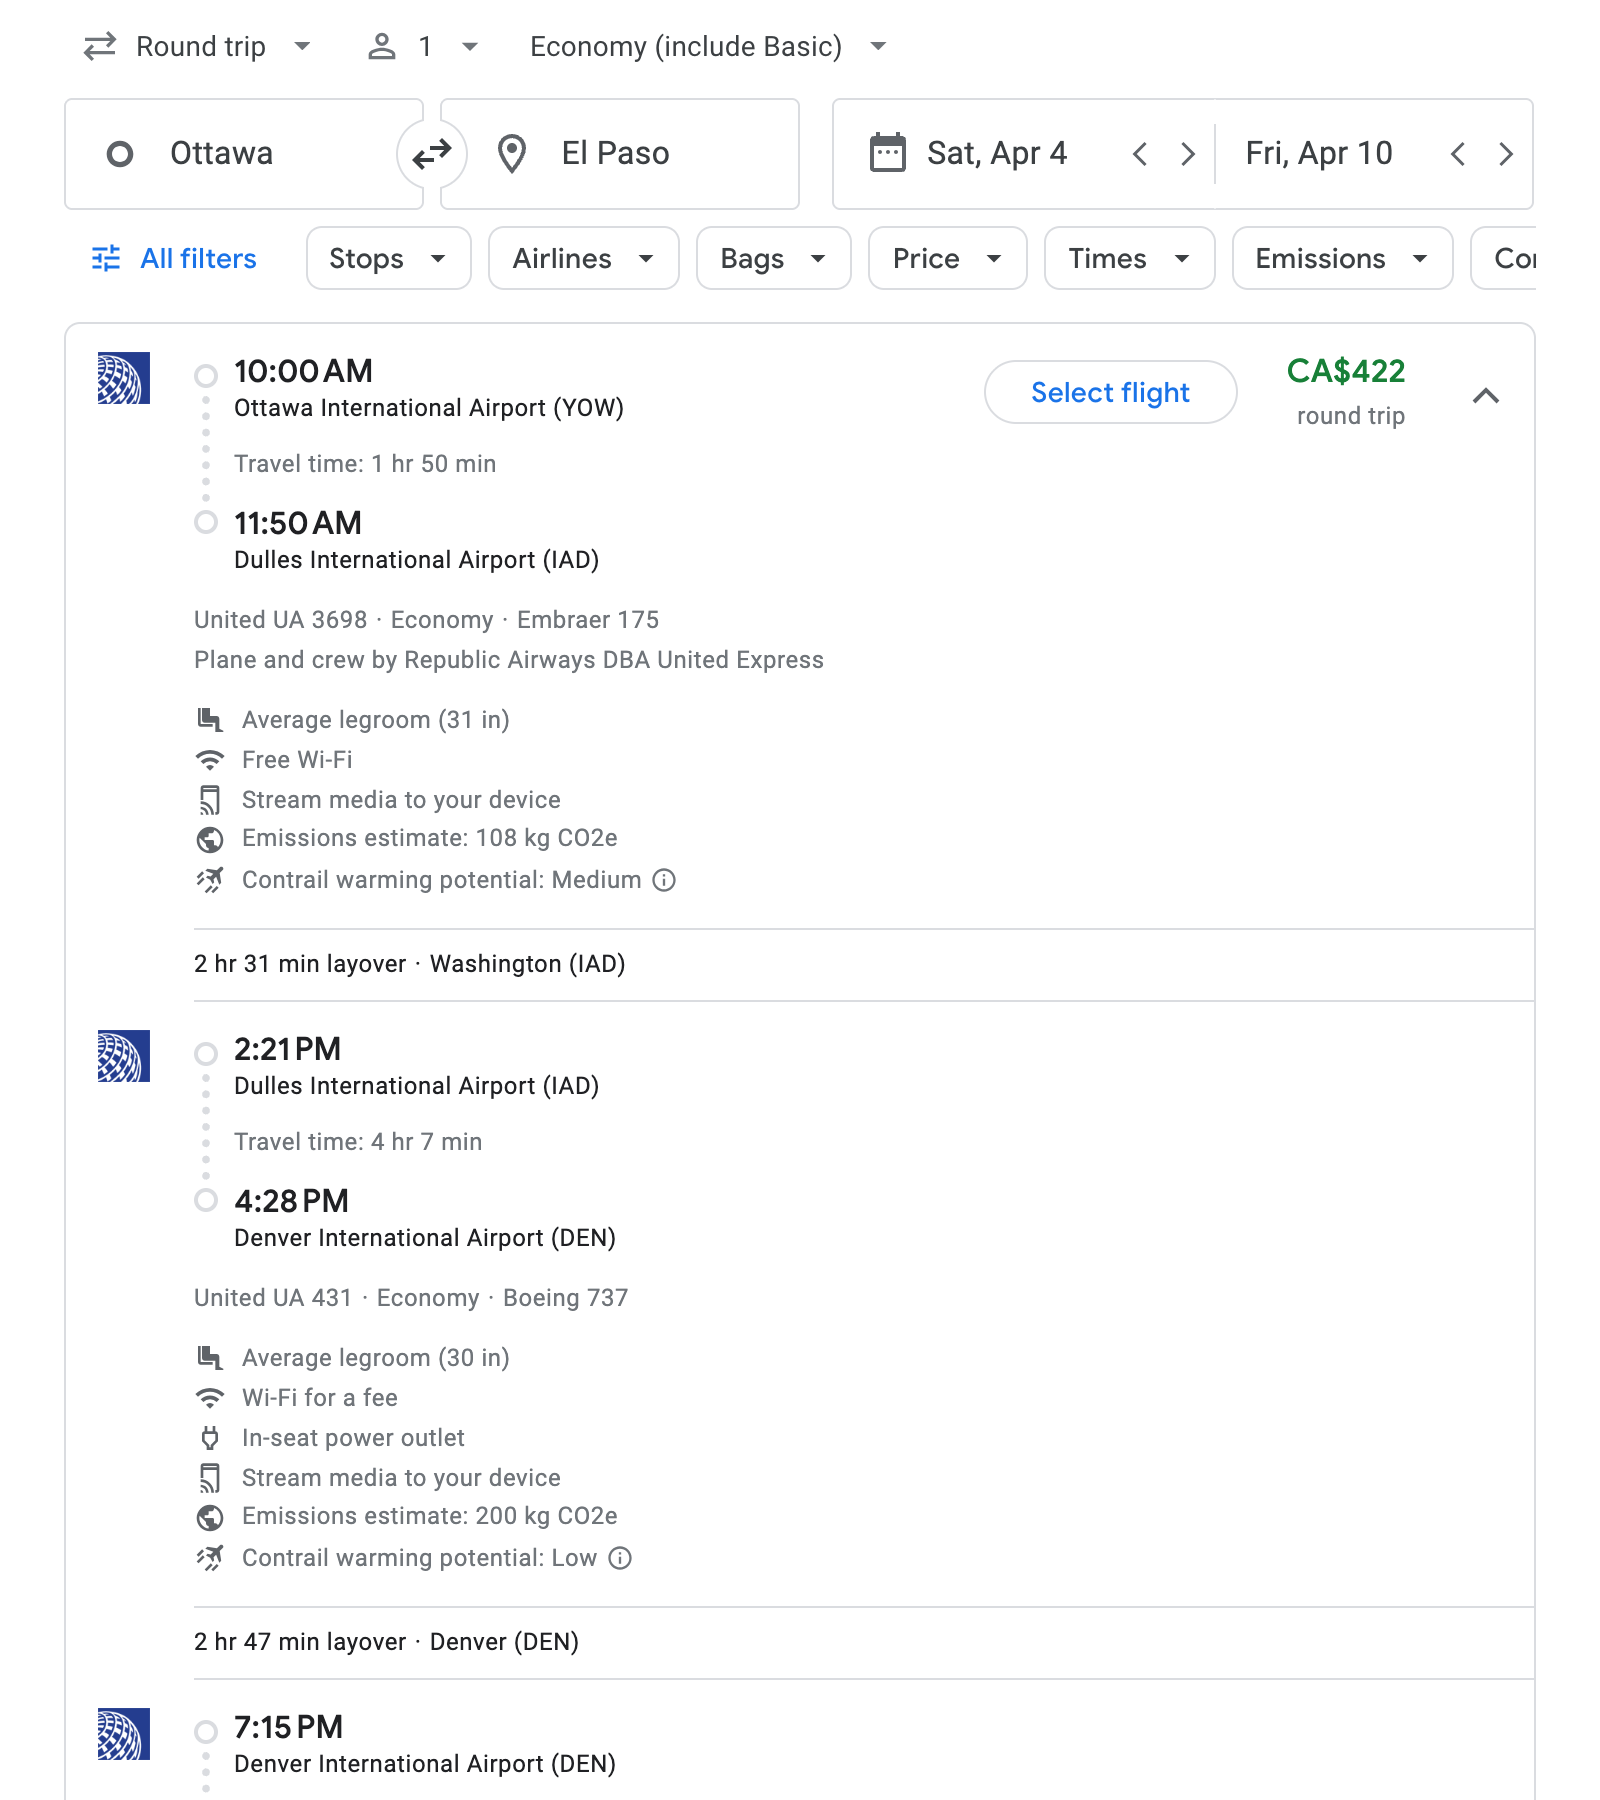Expand the Emissions filter options

pos(1340,258)
